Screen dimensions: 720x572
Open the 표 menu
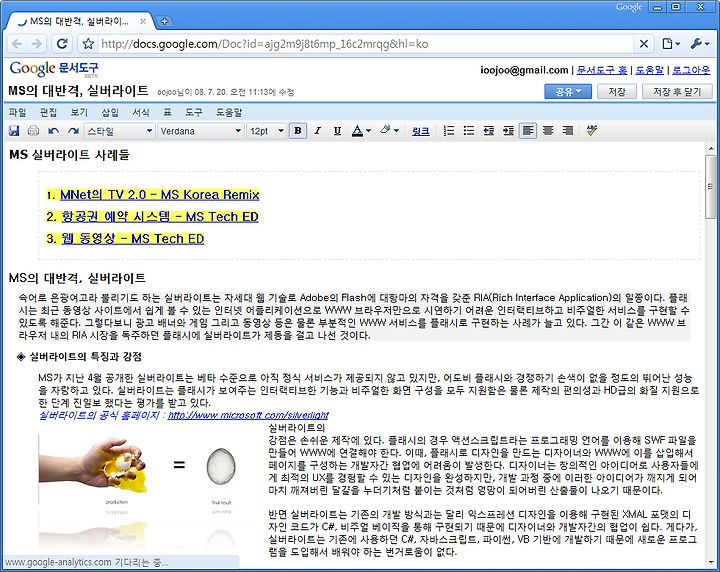point(167,112)
